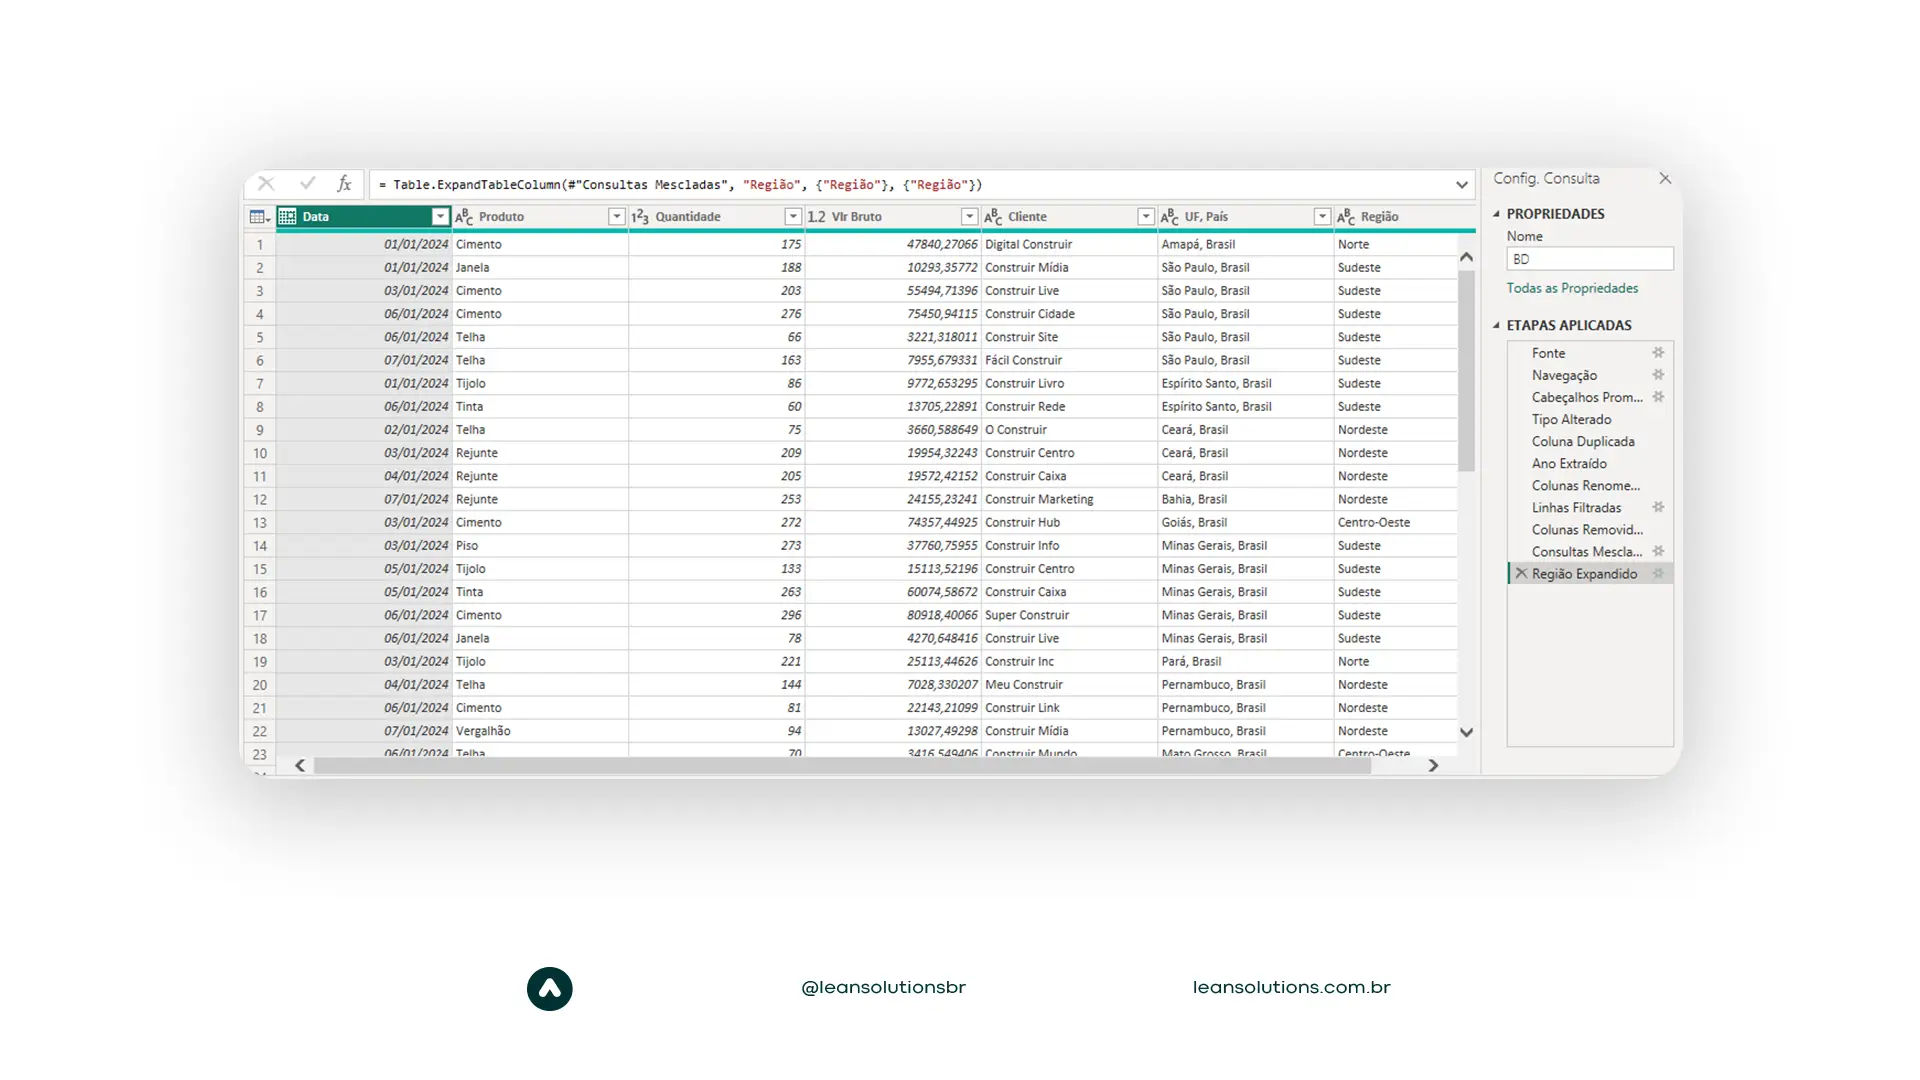
Task: Delete the Região Expandido step with X
Action: [x=1521, y=573]
